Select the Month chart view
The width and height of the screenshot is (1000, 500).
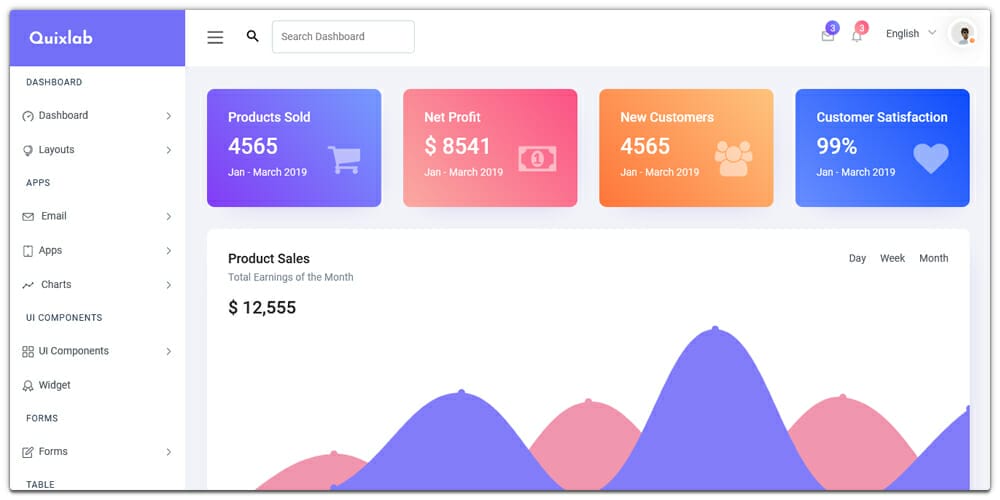(x=933, y=258)
